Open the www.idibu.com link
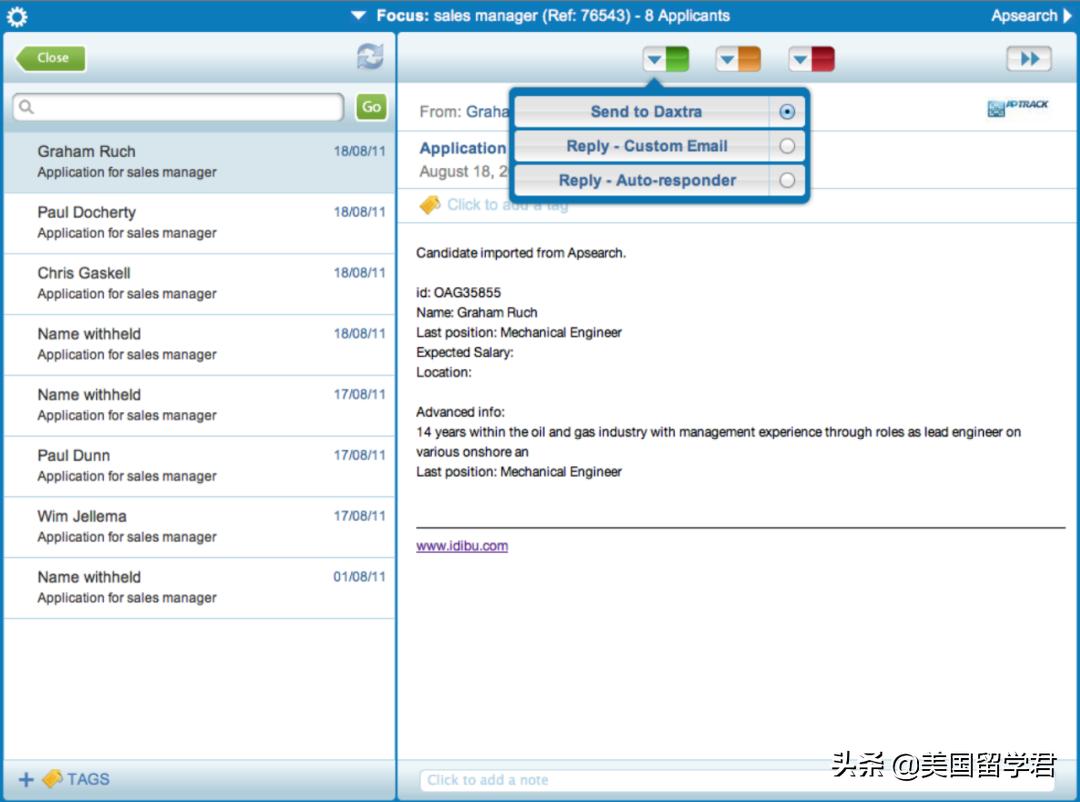 462,546
